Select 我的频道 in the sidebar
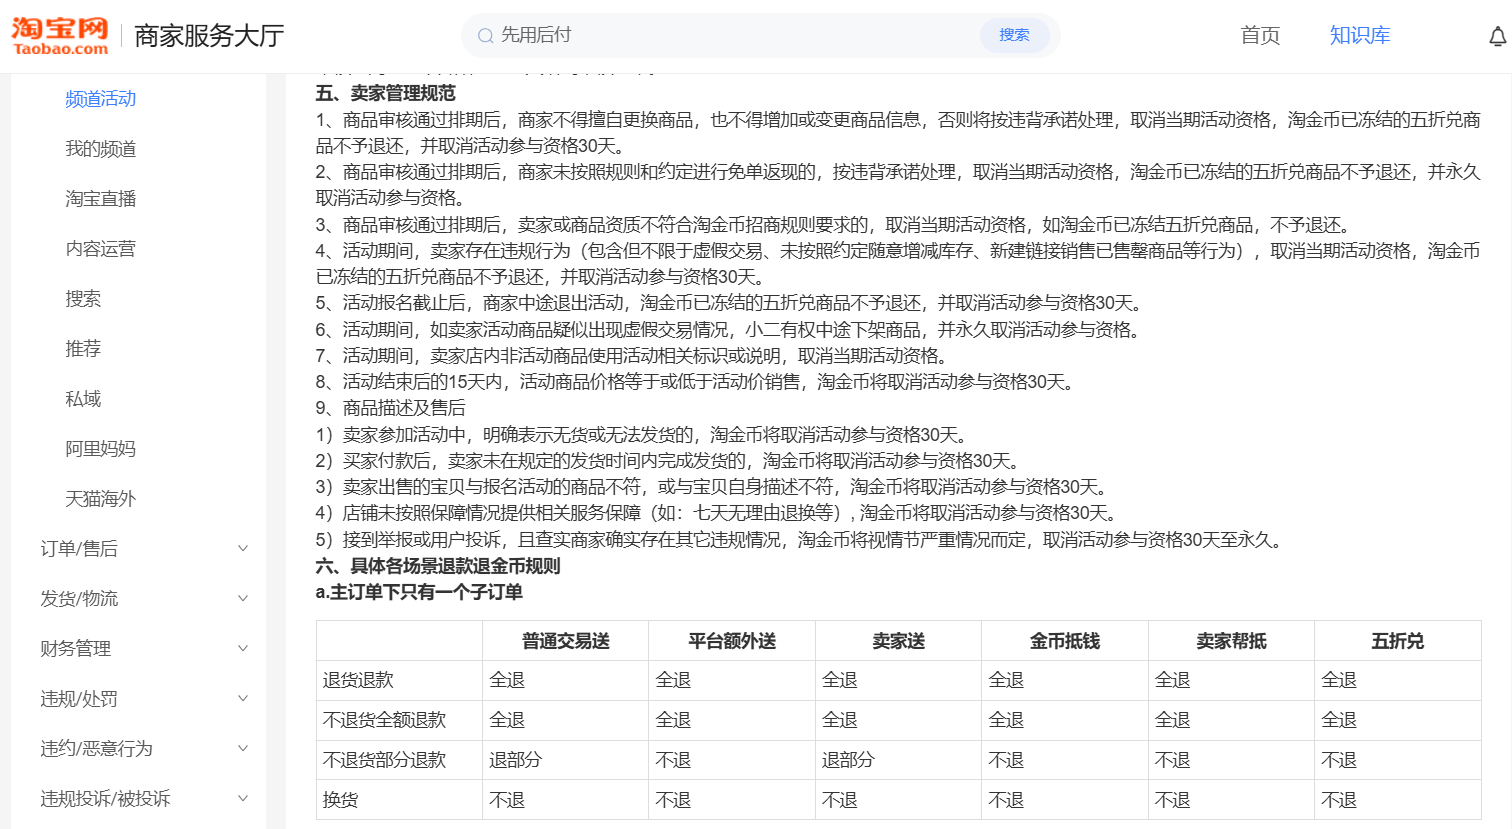Screen dimensions: 1512x829 click(x=101, y=149)
